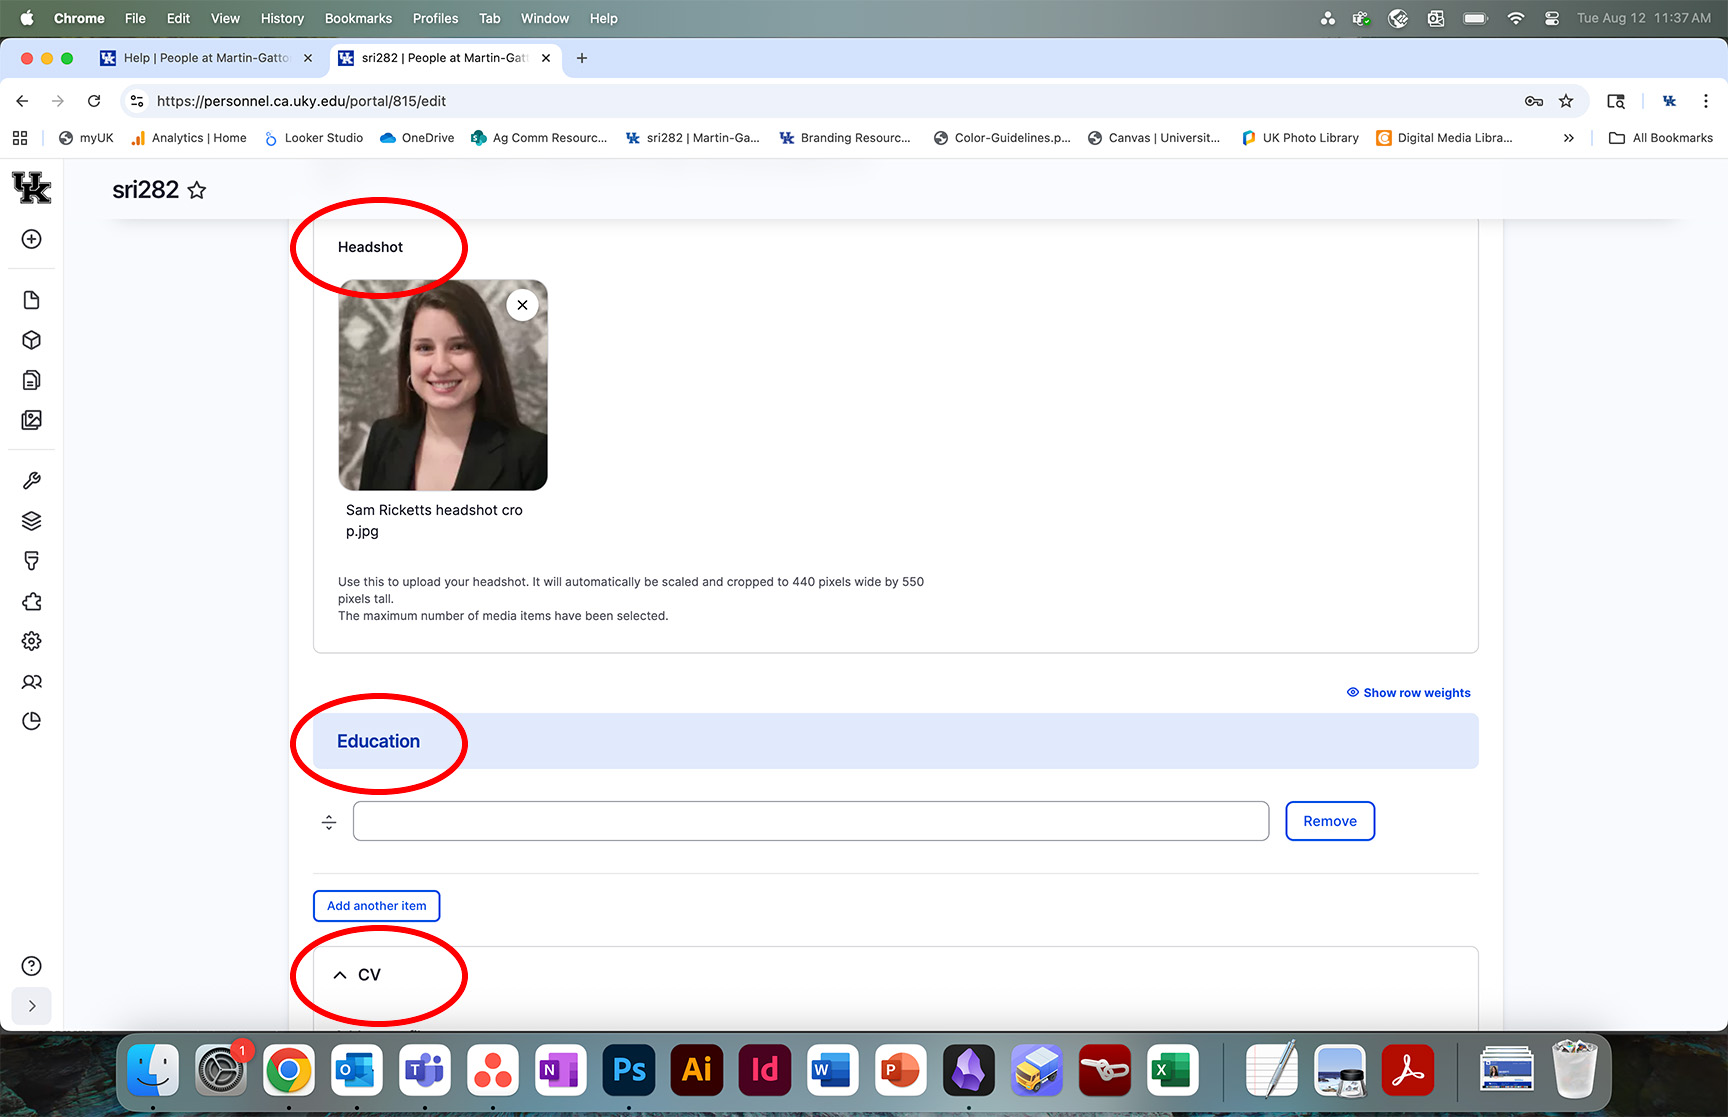Collapse the CV section

pyautogui.click(x=340, y=975)
